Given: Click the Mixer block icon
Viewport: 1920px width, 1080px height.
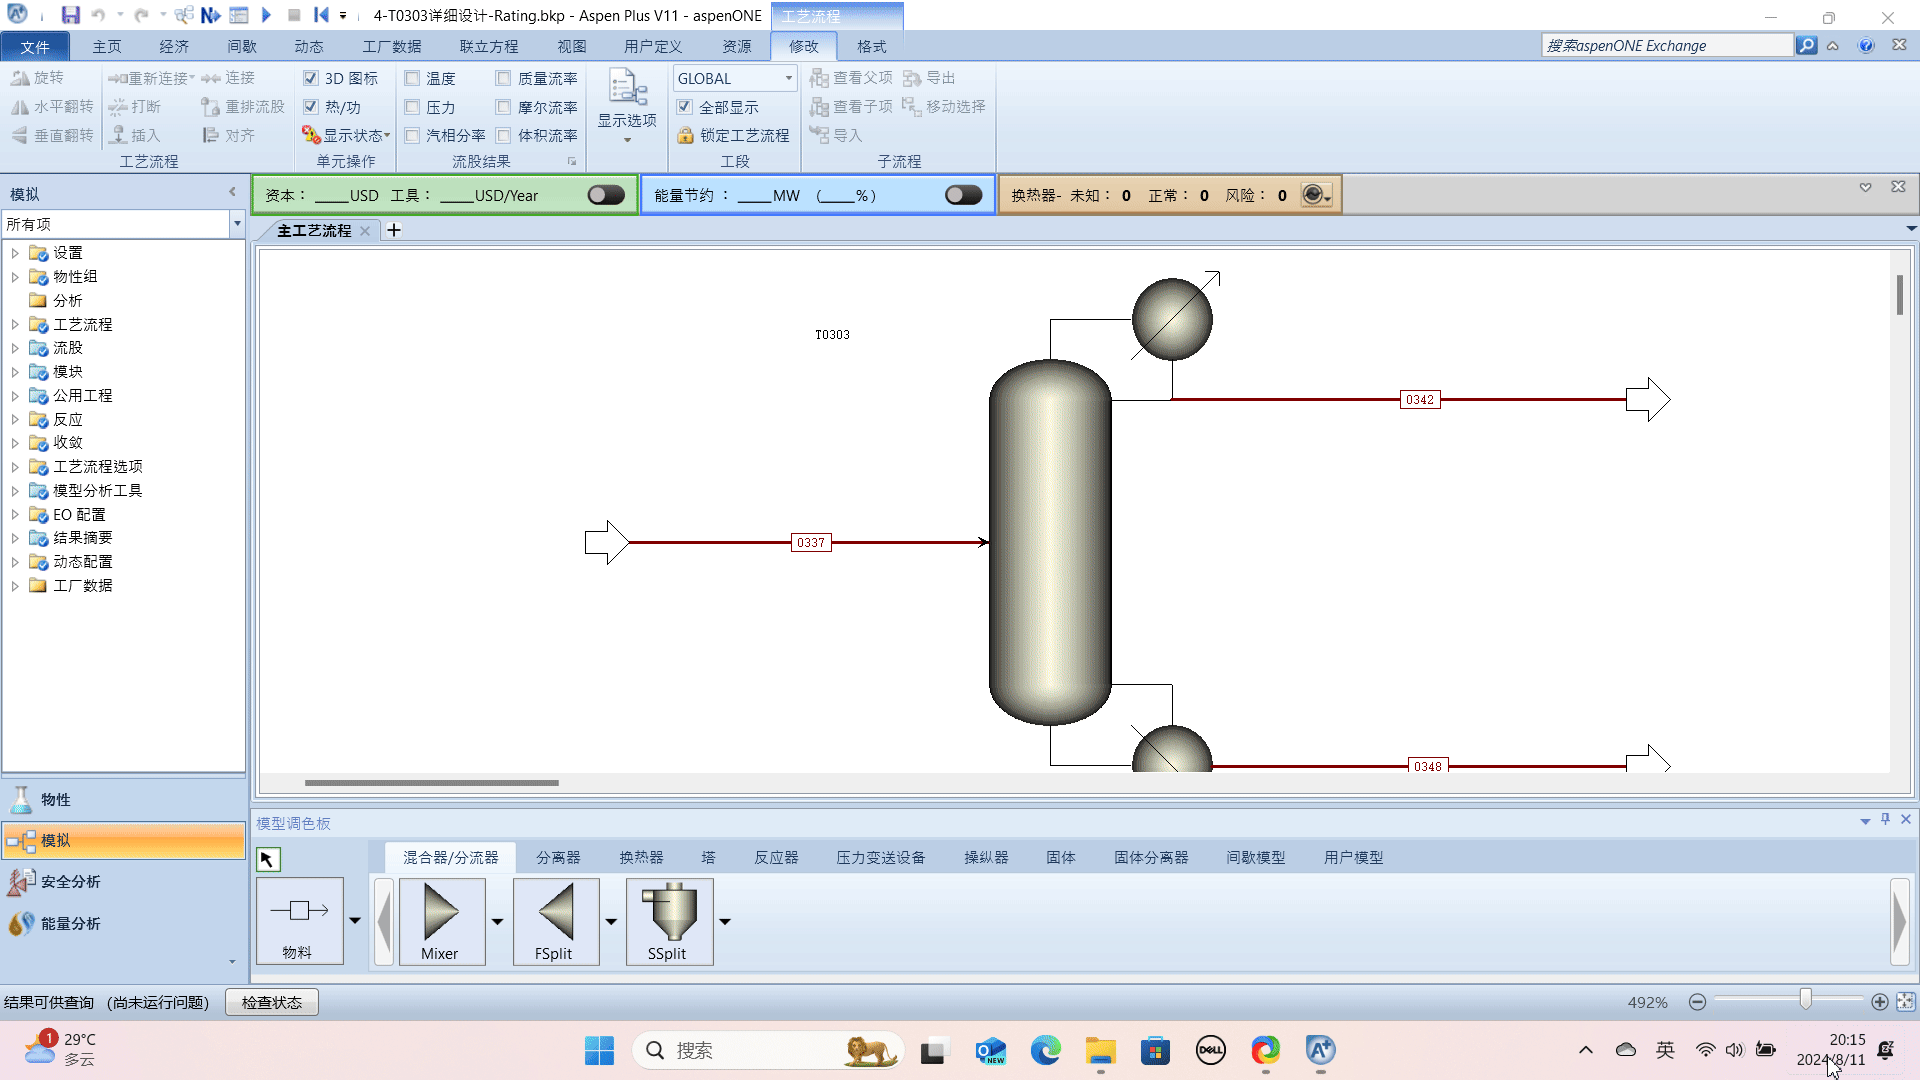Looking at the screenshot, I should pyautogui.click(x=441, y=912).
